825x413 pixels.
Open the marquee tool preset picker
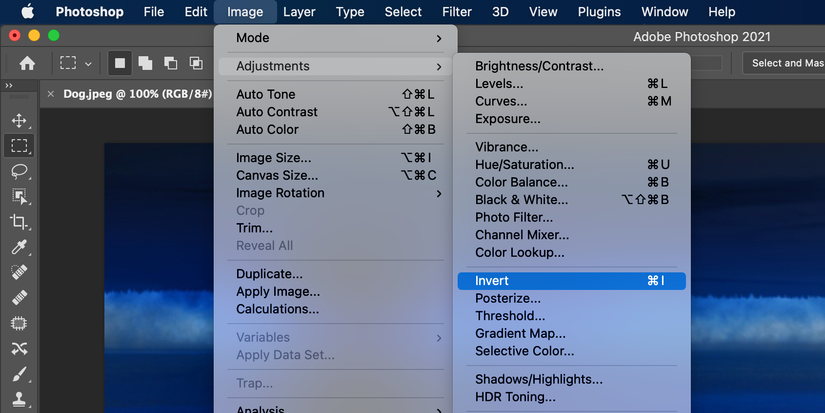pyautogui.click(x=88, y=64)
